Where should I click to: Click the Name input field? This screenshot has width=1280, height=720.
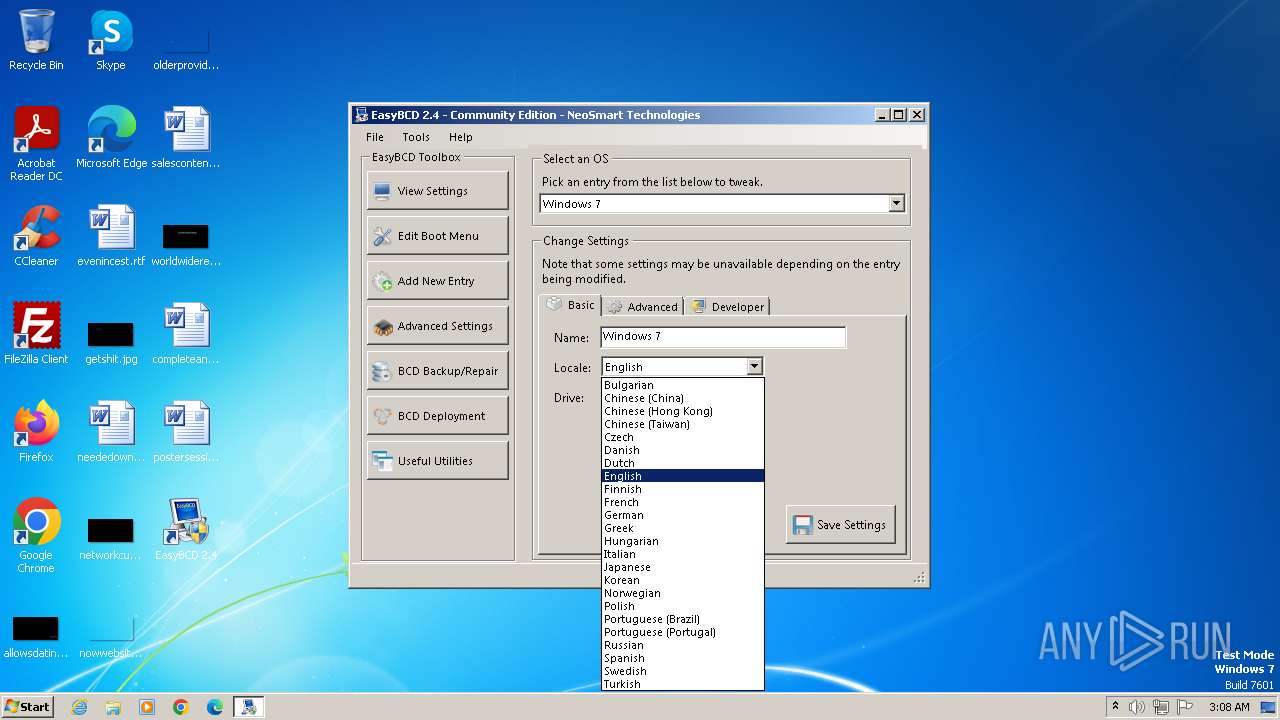click(x=722, y=337)
